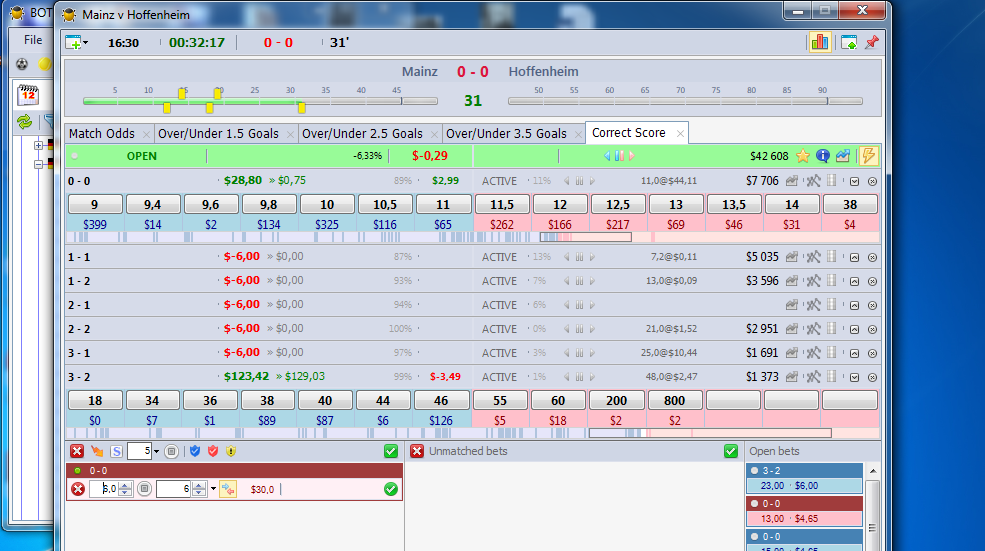Toggle round stop button beside 0-0 odds field
The width and height of the screenshot is (985, 551).
pyautogui.click(x=144, y=489)
